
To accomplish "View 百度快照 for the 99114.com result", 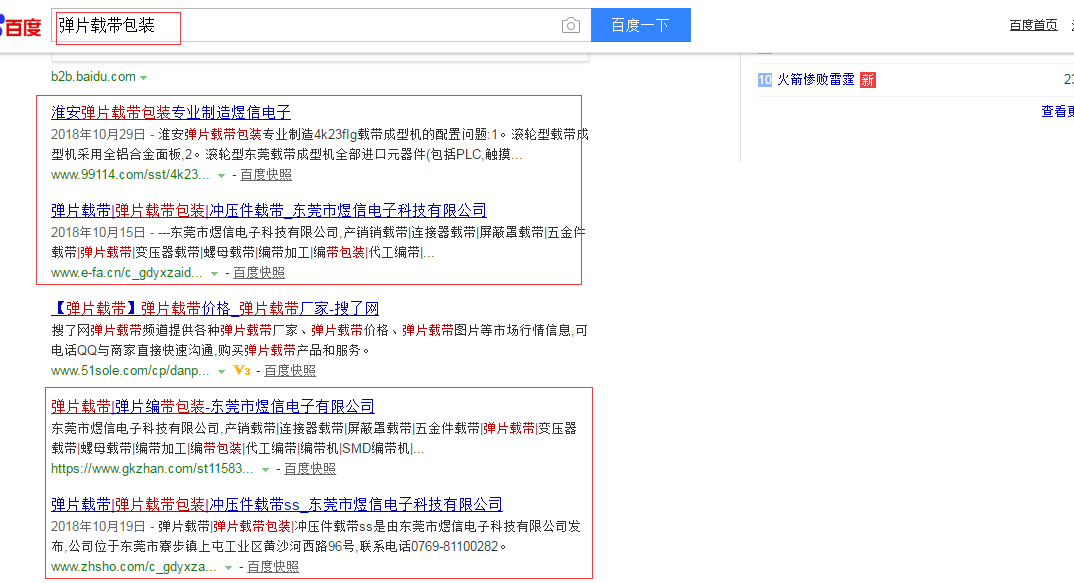I will 266,175.
